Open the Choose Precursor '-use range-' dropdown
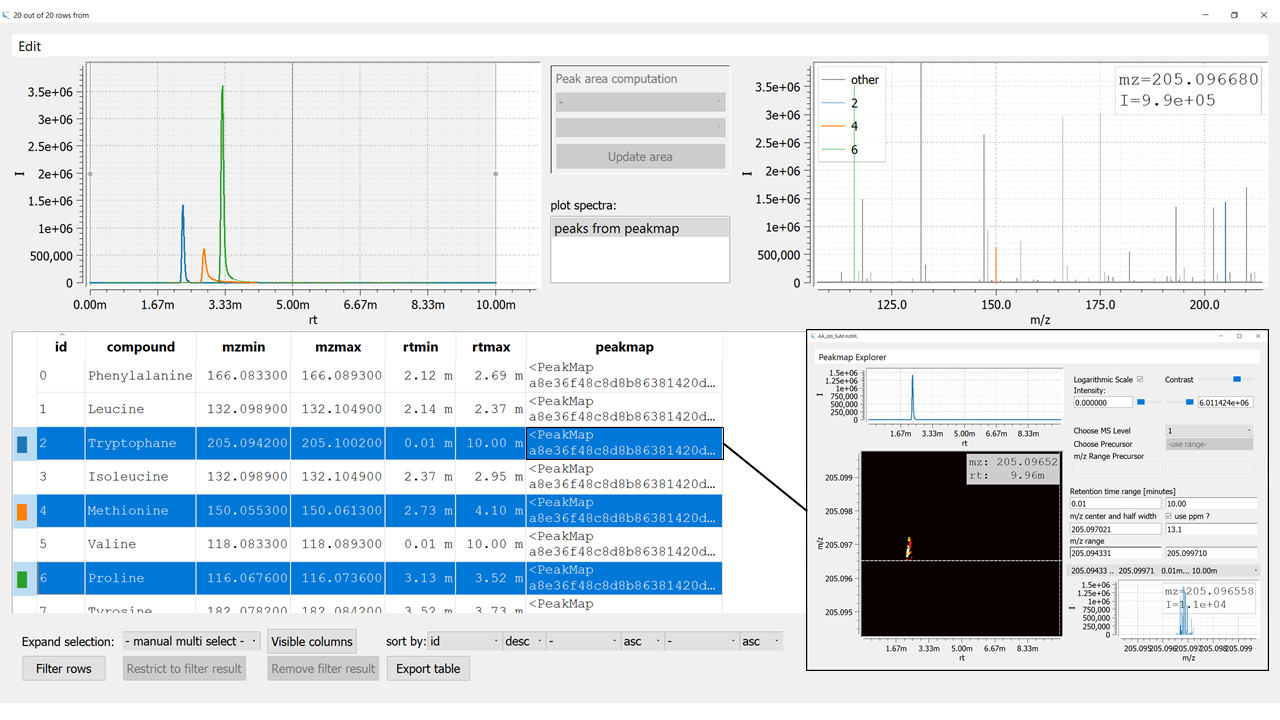The image size is (1280, 720). [1209, 444]
